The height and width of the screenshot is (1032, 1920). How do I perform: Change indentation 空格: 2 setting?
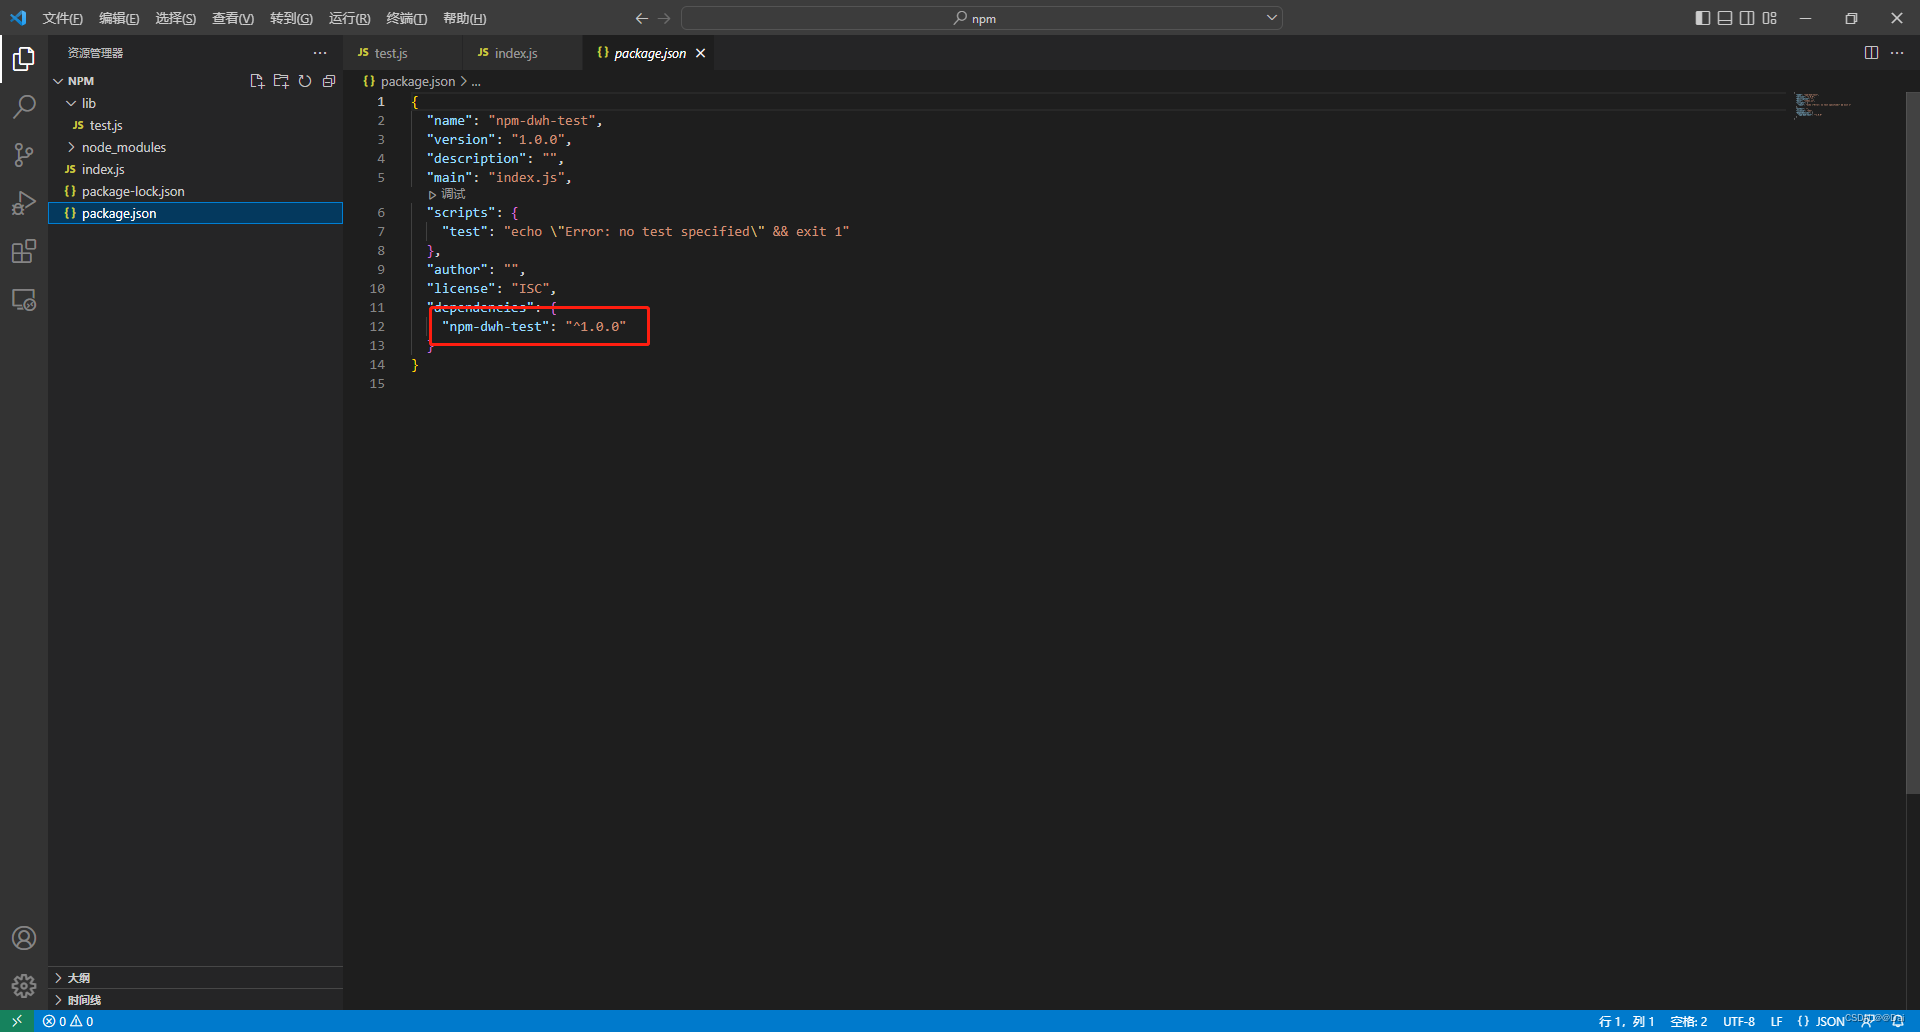click(x=1688, y=1021)
